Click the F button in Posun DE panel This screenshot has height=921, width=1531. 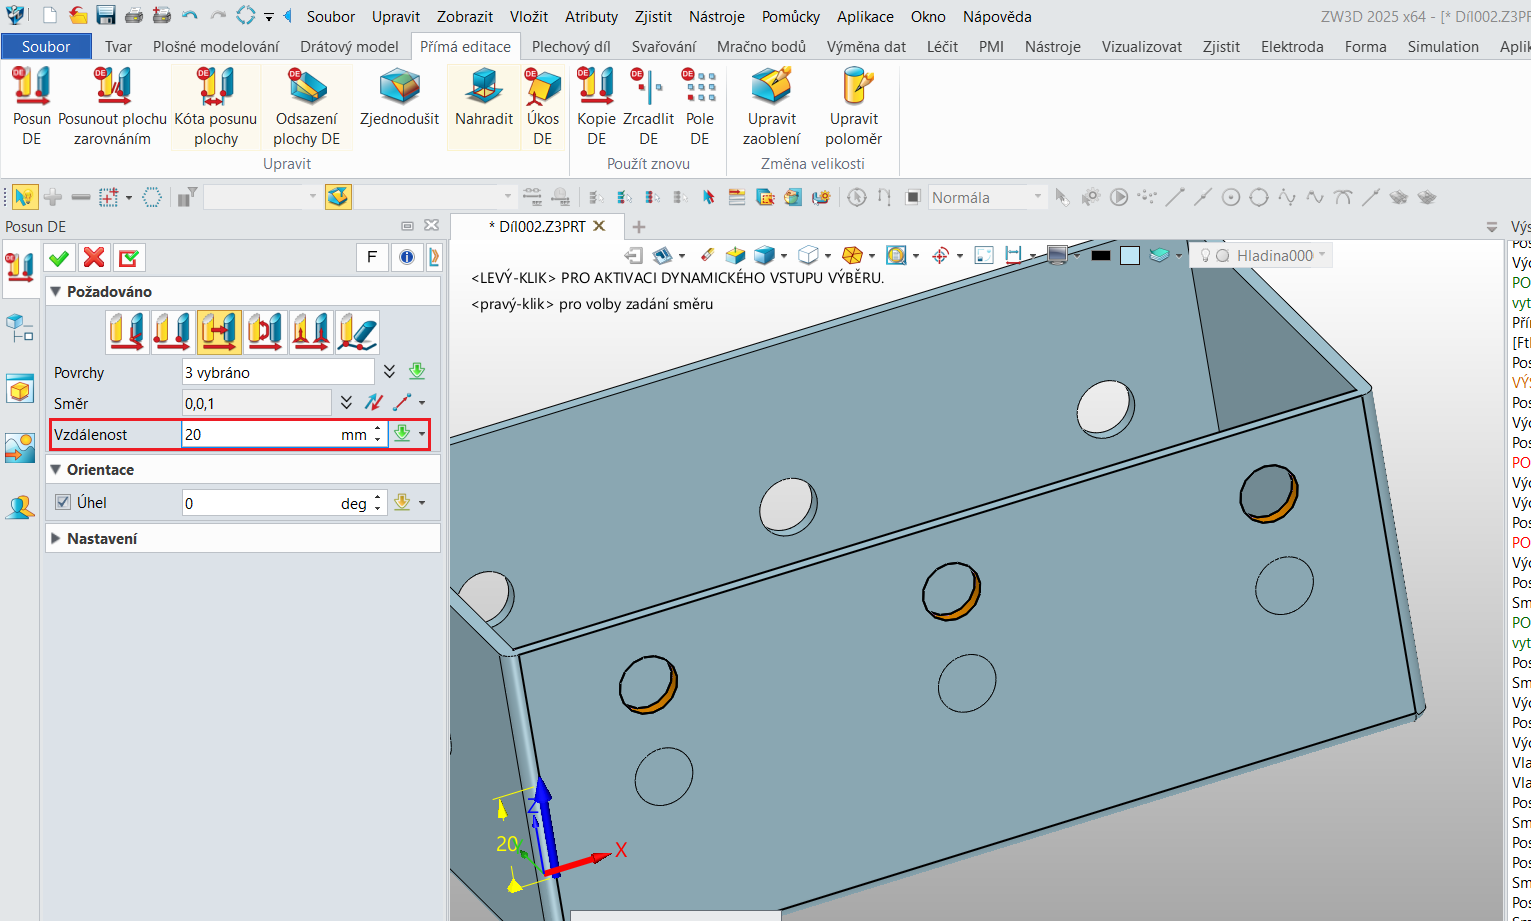point(372,258)
